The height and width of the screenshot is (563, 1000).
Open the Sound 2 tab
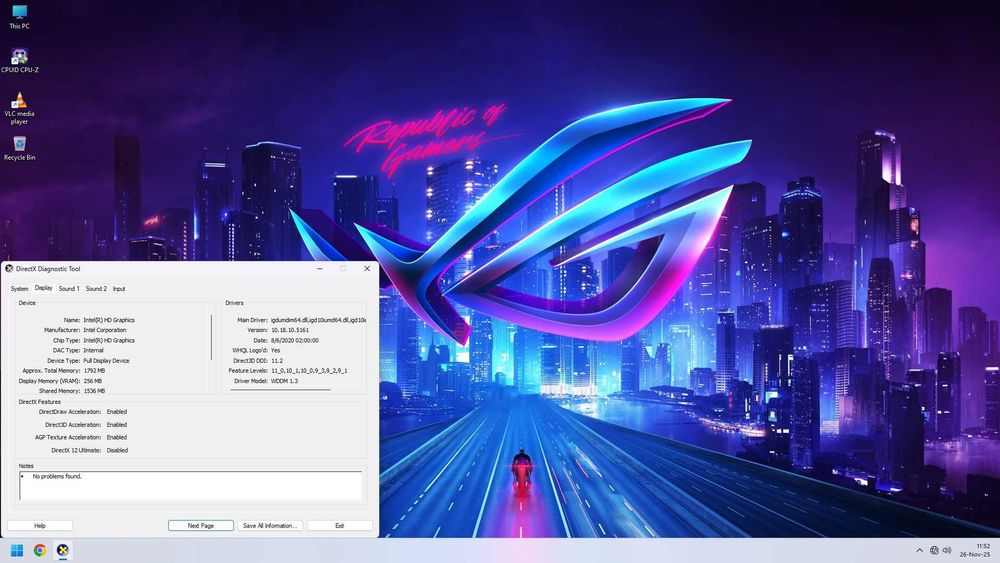coord(96,289)
